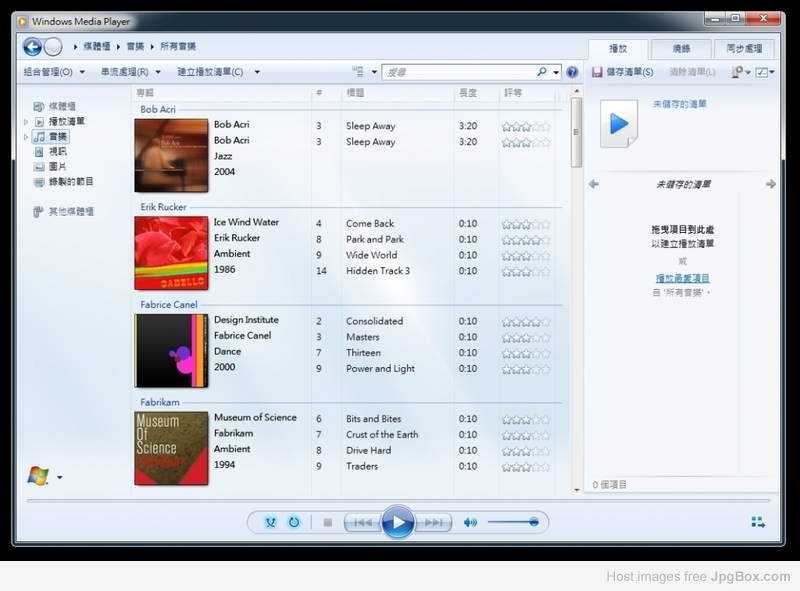Select 錄製的節目 recorded TV in the sidebar
Screen dimensions: 800x591
pos(63,182)
